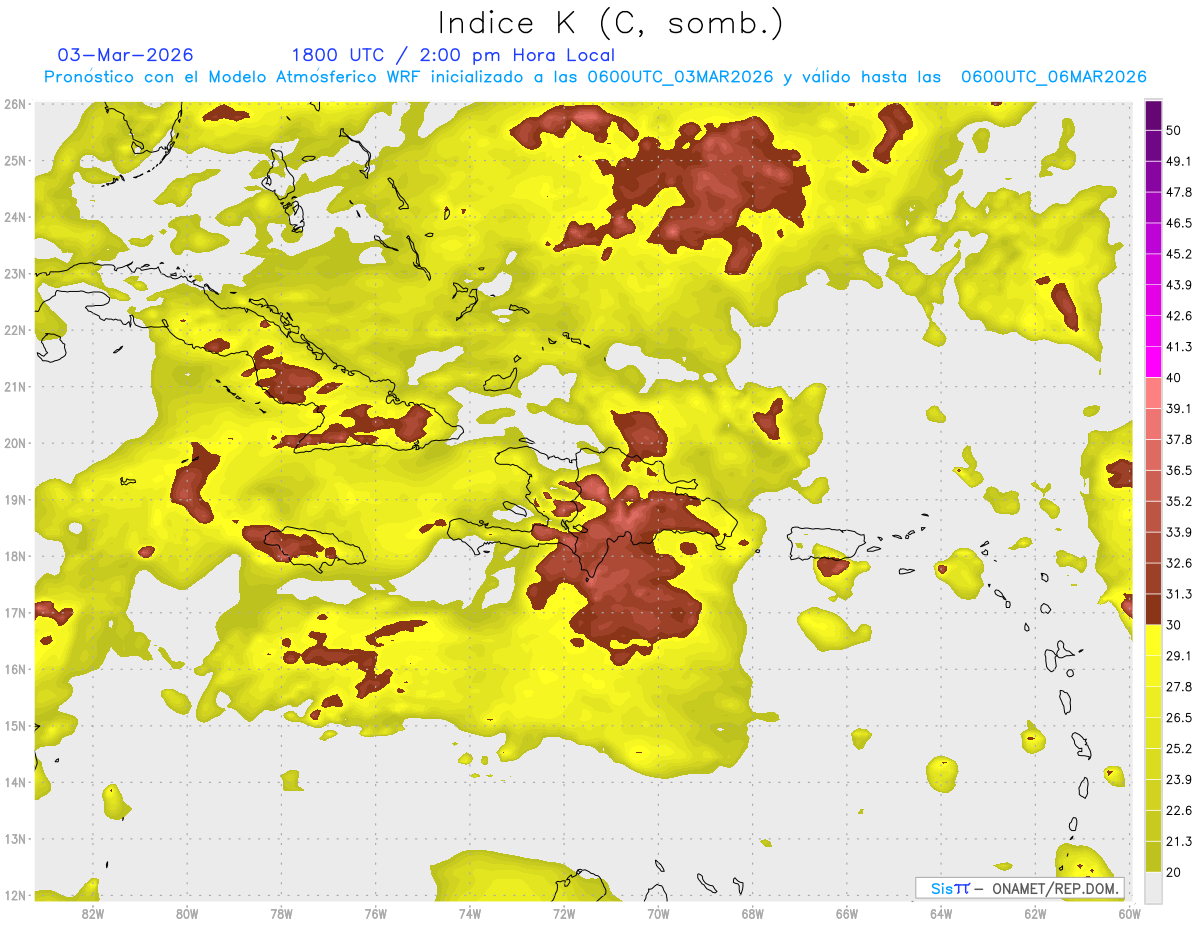This screenshot has height=927, width=1200.
Task: Click color bar value "25.2"
Action: click(1179, 749)
